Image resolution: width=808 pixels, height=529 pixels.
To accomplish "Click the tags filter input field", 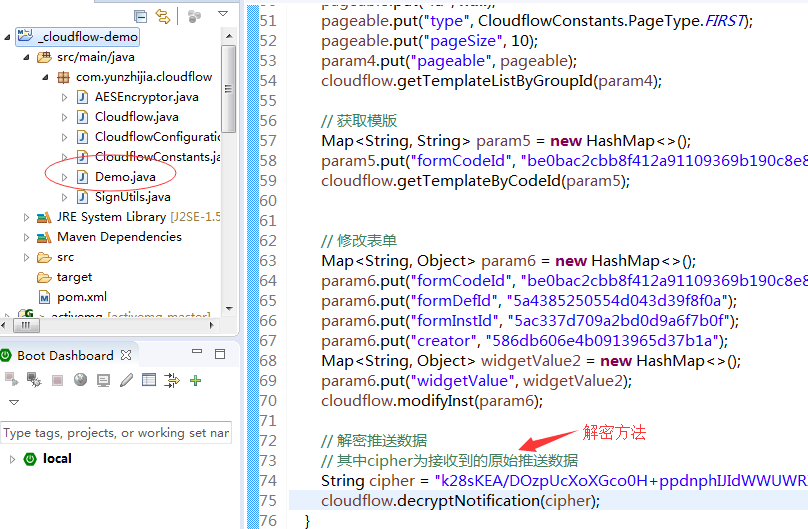I will tap(115, 433).
